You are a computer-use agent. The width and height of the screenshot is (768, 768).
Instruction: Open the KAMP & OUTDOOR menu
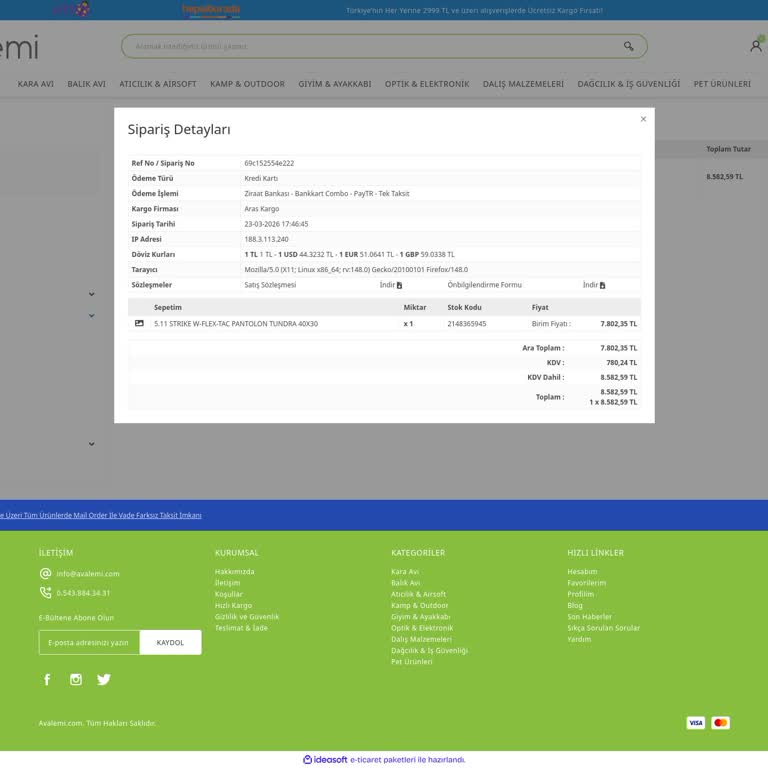[247, 84]
